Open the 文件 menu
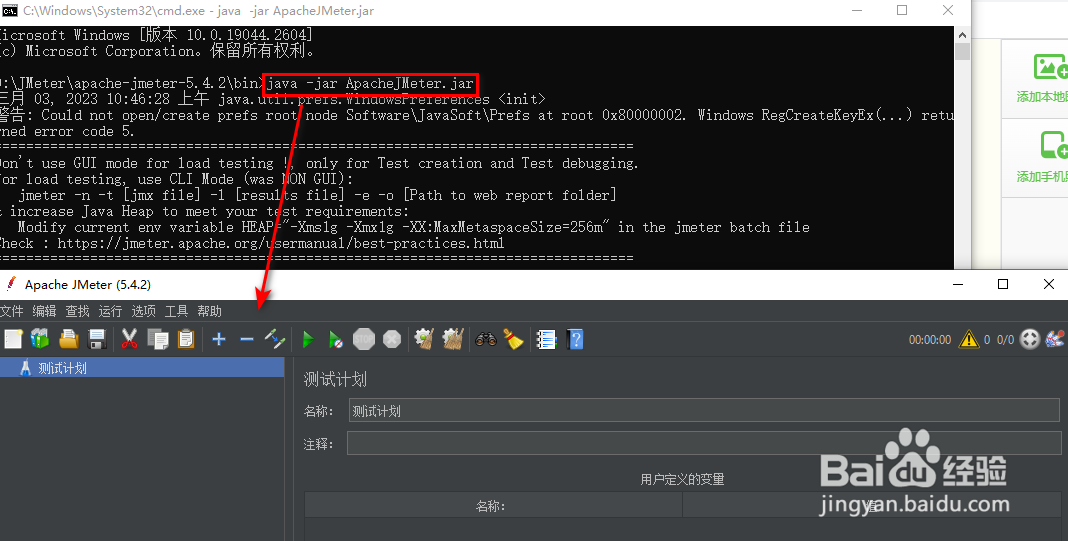The image size is (1068, 541). (12, 311)
